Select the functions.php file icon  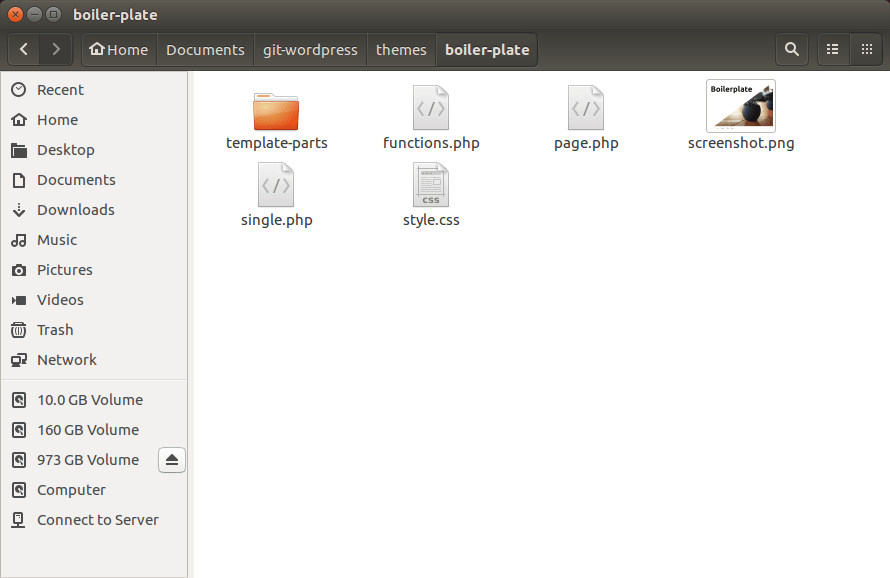pos(431,107)
